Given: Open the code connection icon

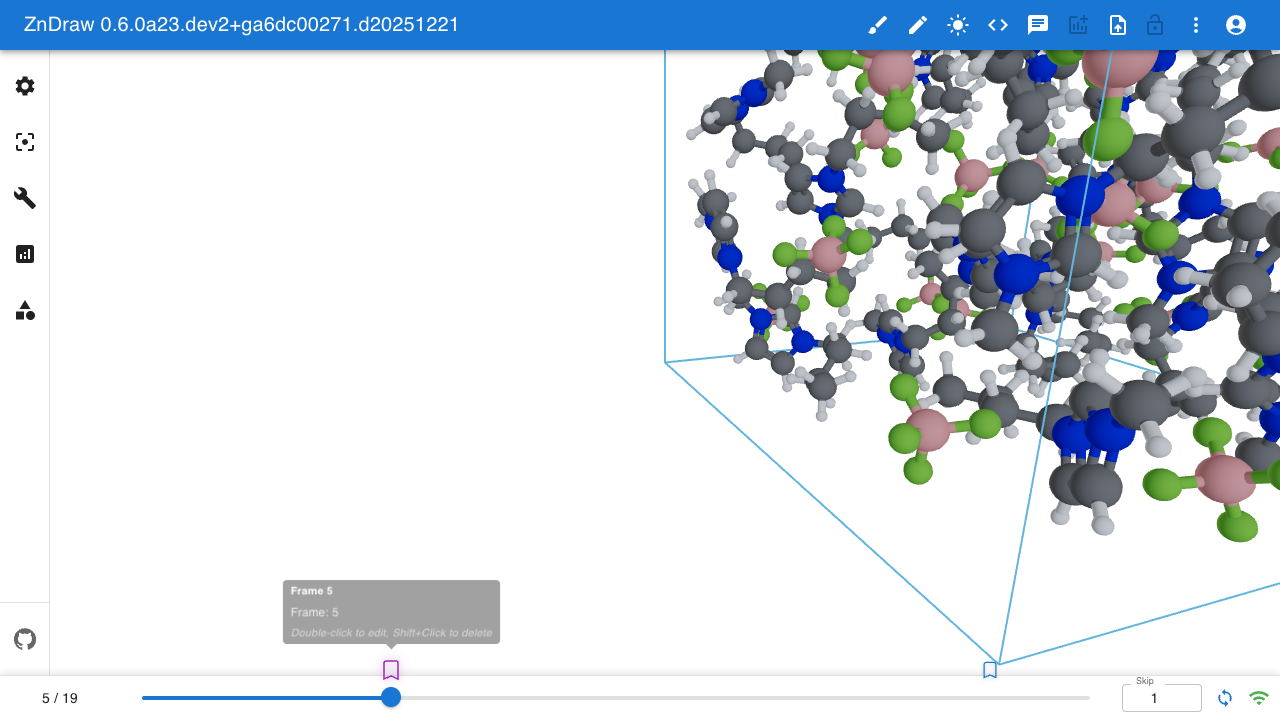Looking at the screenshot, I should coord(998,25).
